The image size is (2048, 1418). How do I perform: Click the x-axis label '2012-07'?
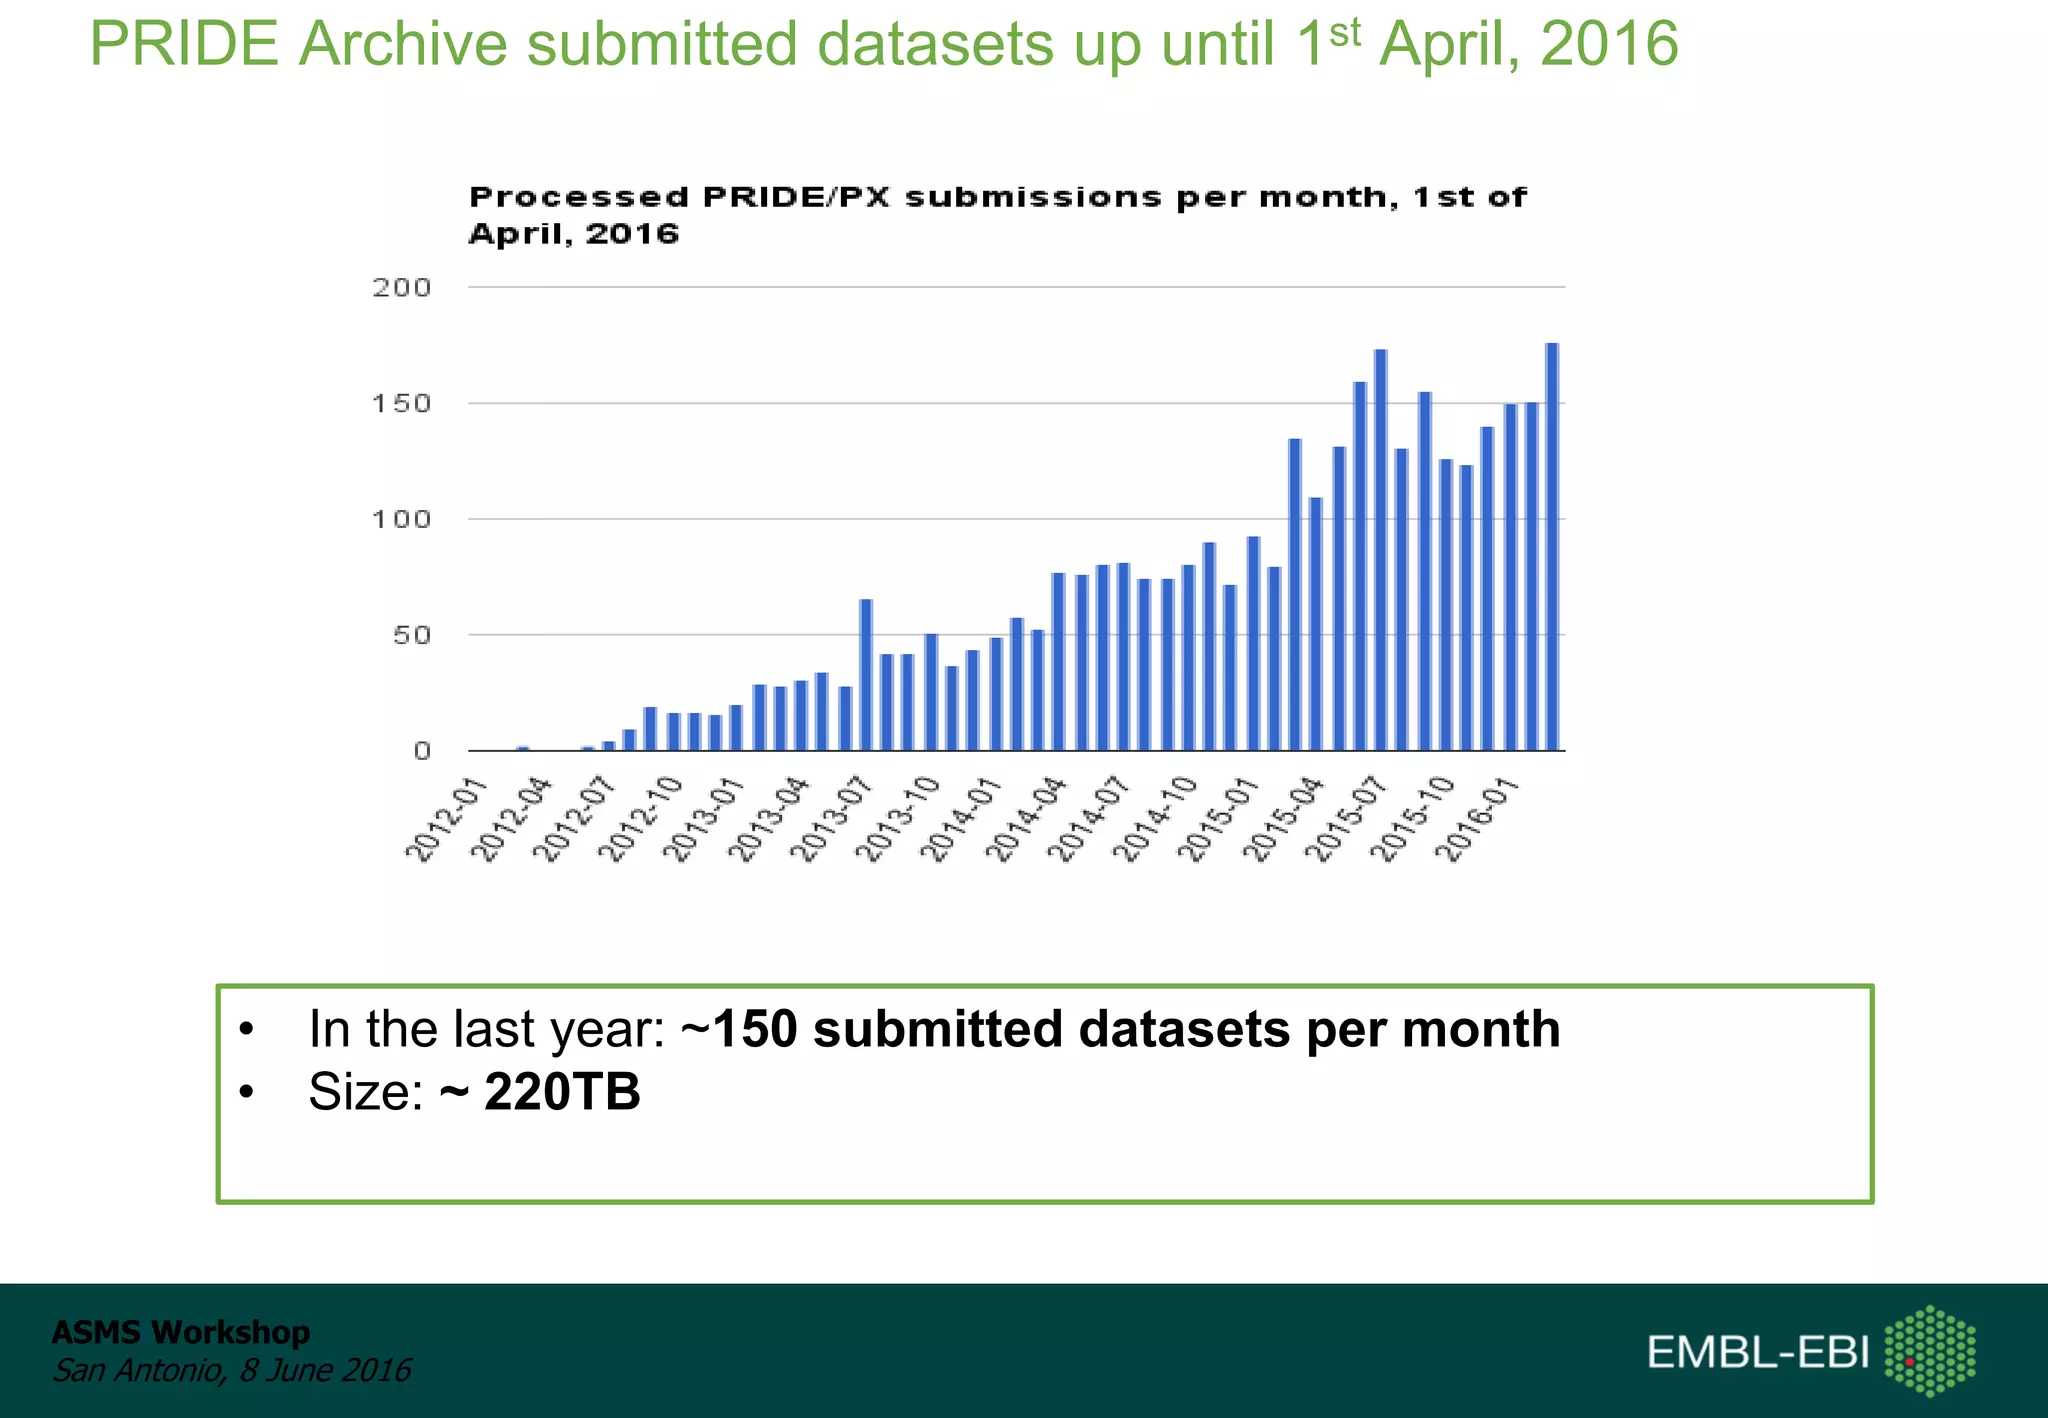[576, 818]
